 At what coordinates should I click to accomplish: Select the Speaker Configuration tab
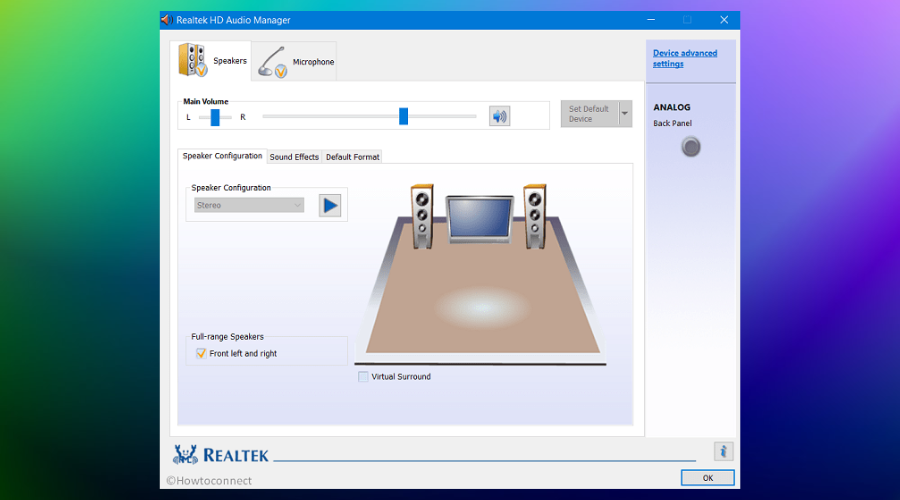click(x=222, y=156)
